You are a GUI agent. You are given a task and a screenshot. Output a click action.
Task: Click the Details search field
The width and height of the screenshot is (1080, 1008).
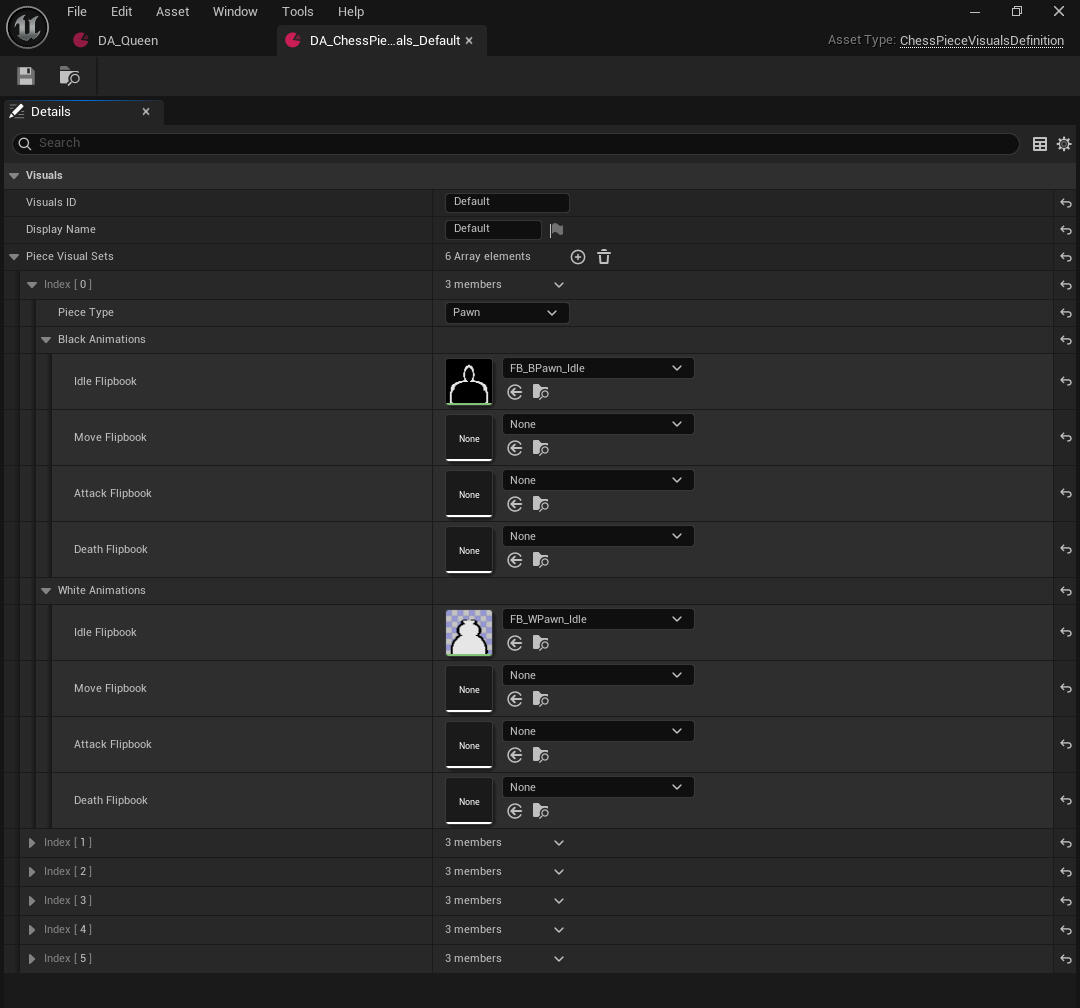(x=515, y=143)
